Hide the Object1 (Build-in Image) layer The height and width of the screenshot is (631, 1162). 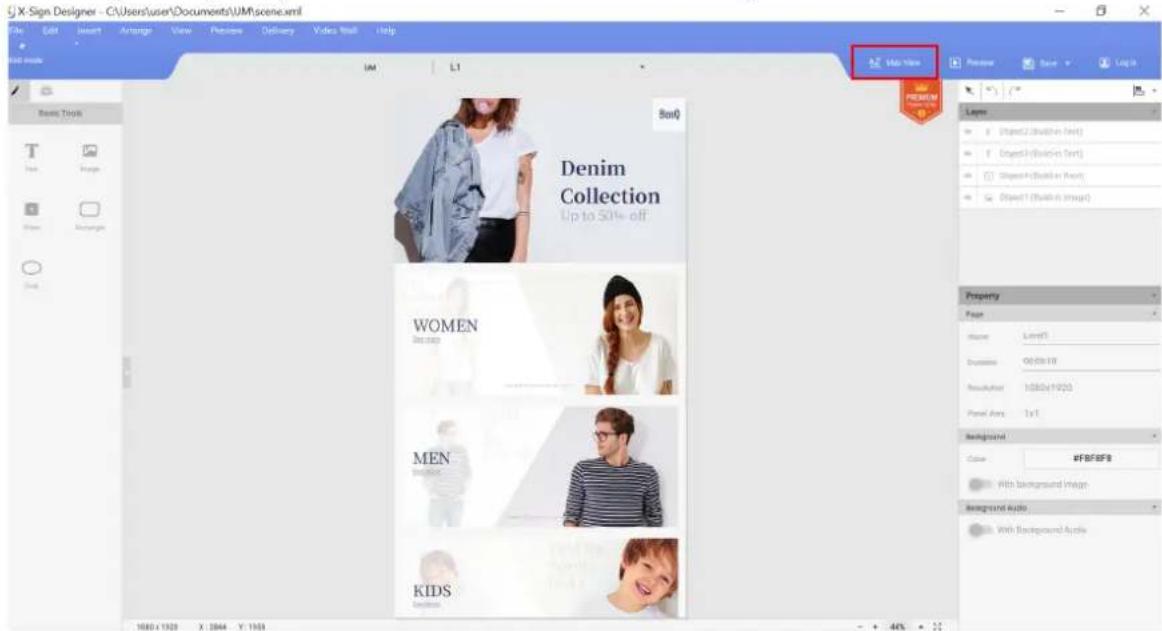click(x=968, y=198)
